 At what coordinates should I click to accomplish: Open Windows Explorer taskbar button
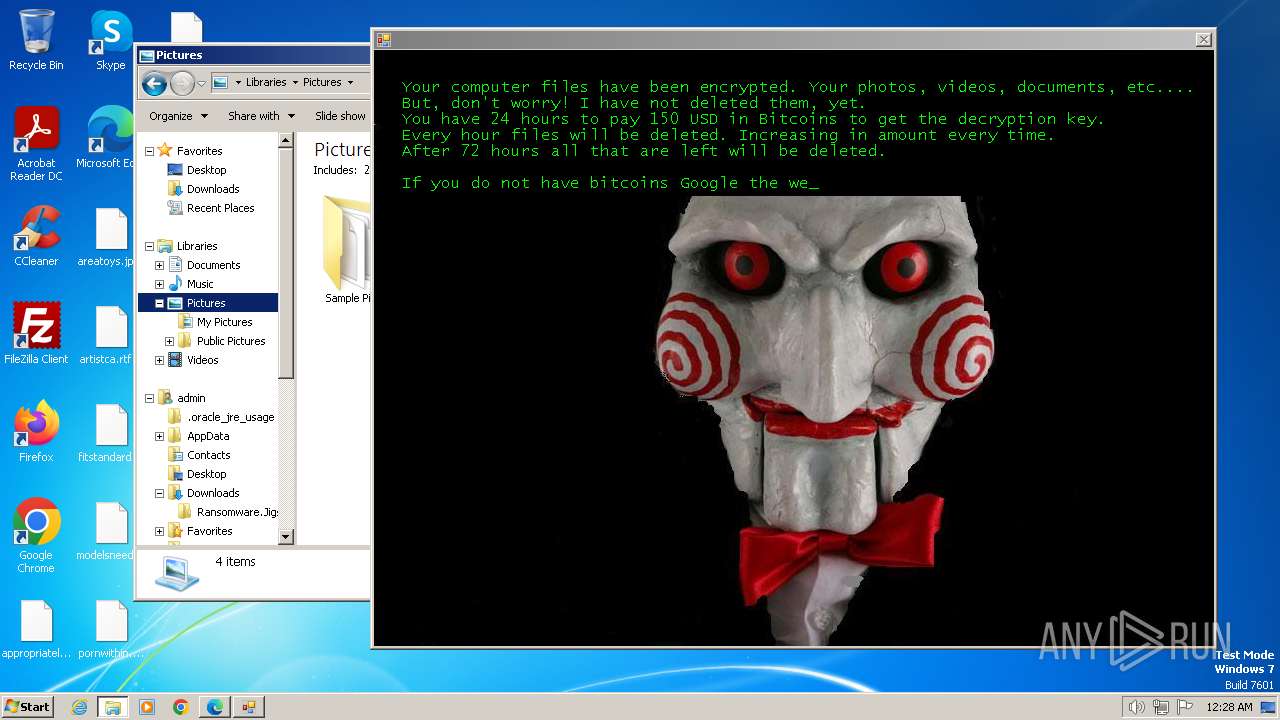(112, 707)
